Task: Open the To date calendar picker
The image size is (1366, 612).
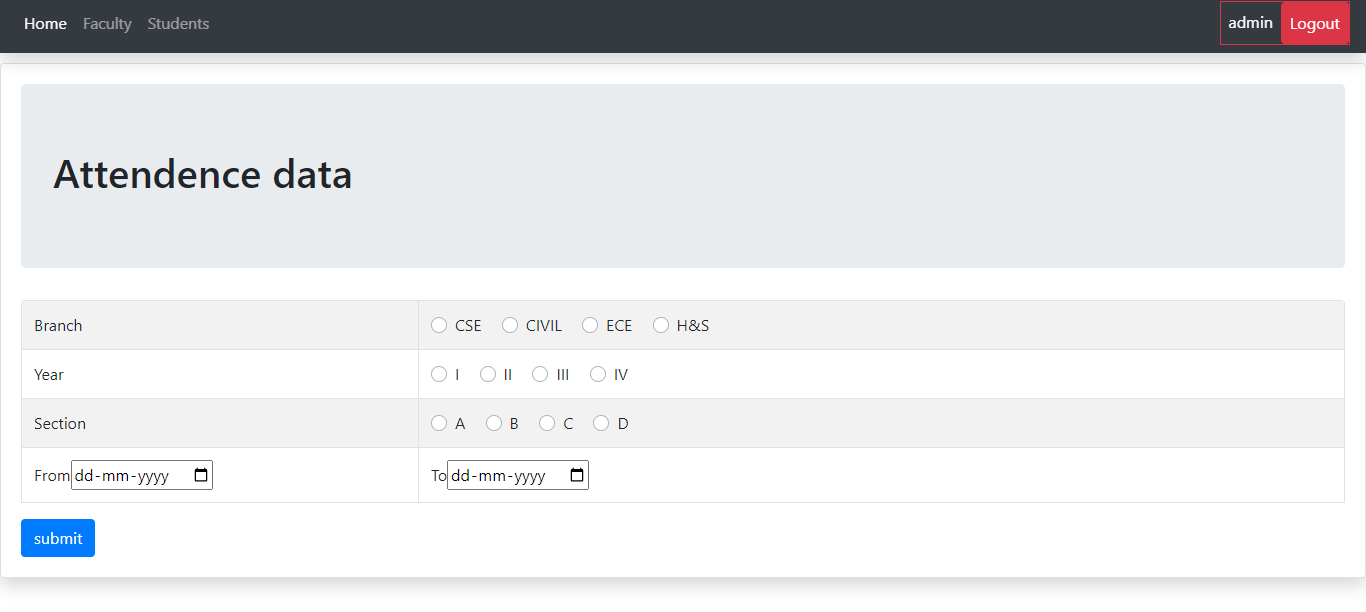Action: point(577,475)
